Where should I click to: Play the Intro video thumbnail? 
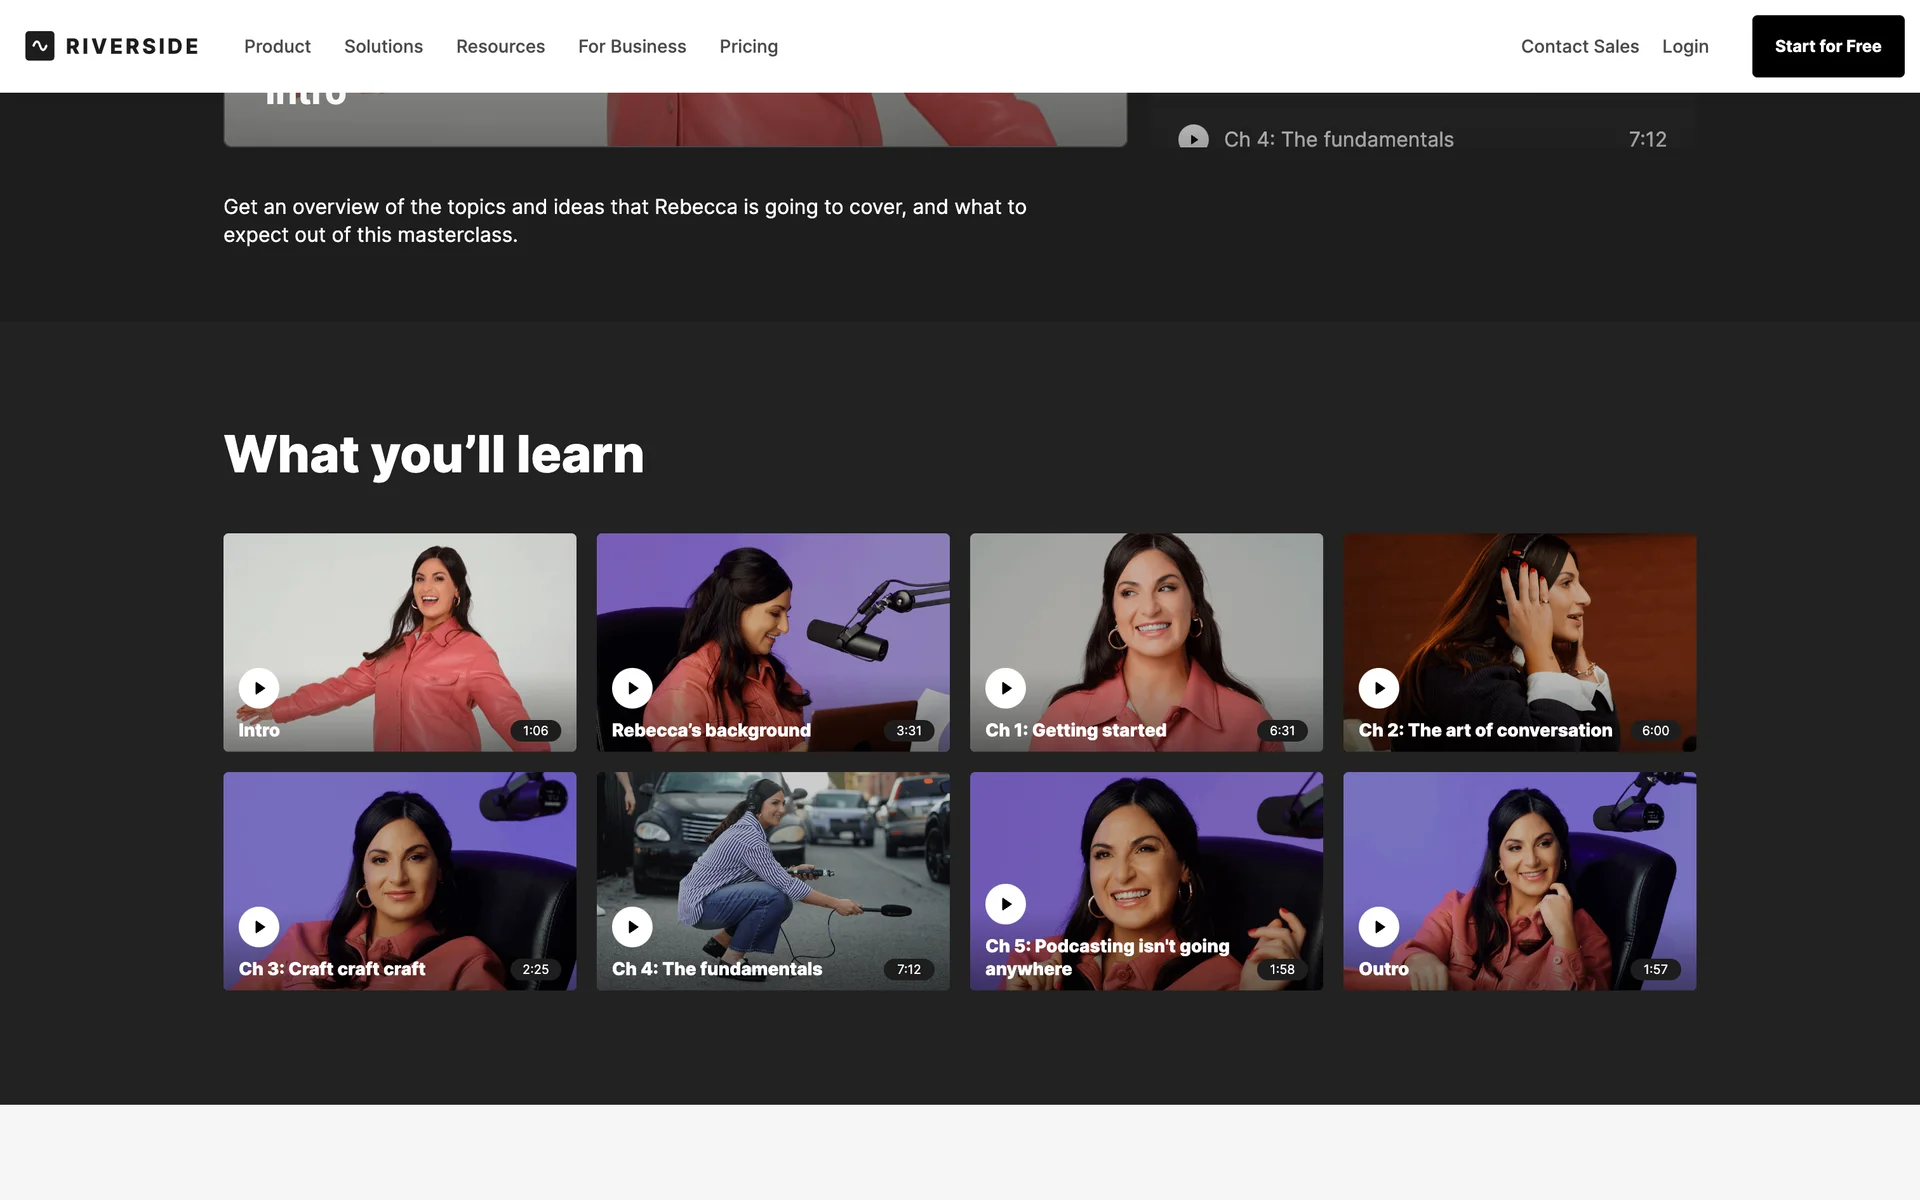pos(259,688)
